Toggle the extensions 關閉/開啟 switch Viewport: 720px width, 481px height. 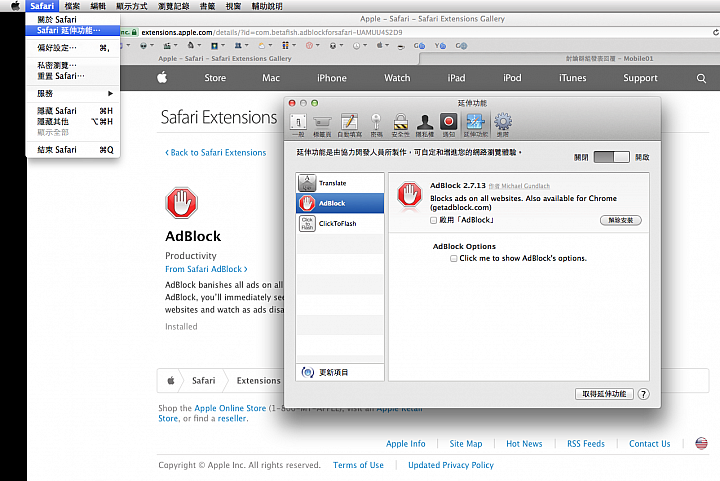coord(611,157)
